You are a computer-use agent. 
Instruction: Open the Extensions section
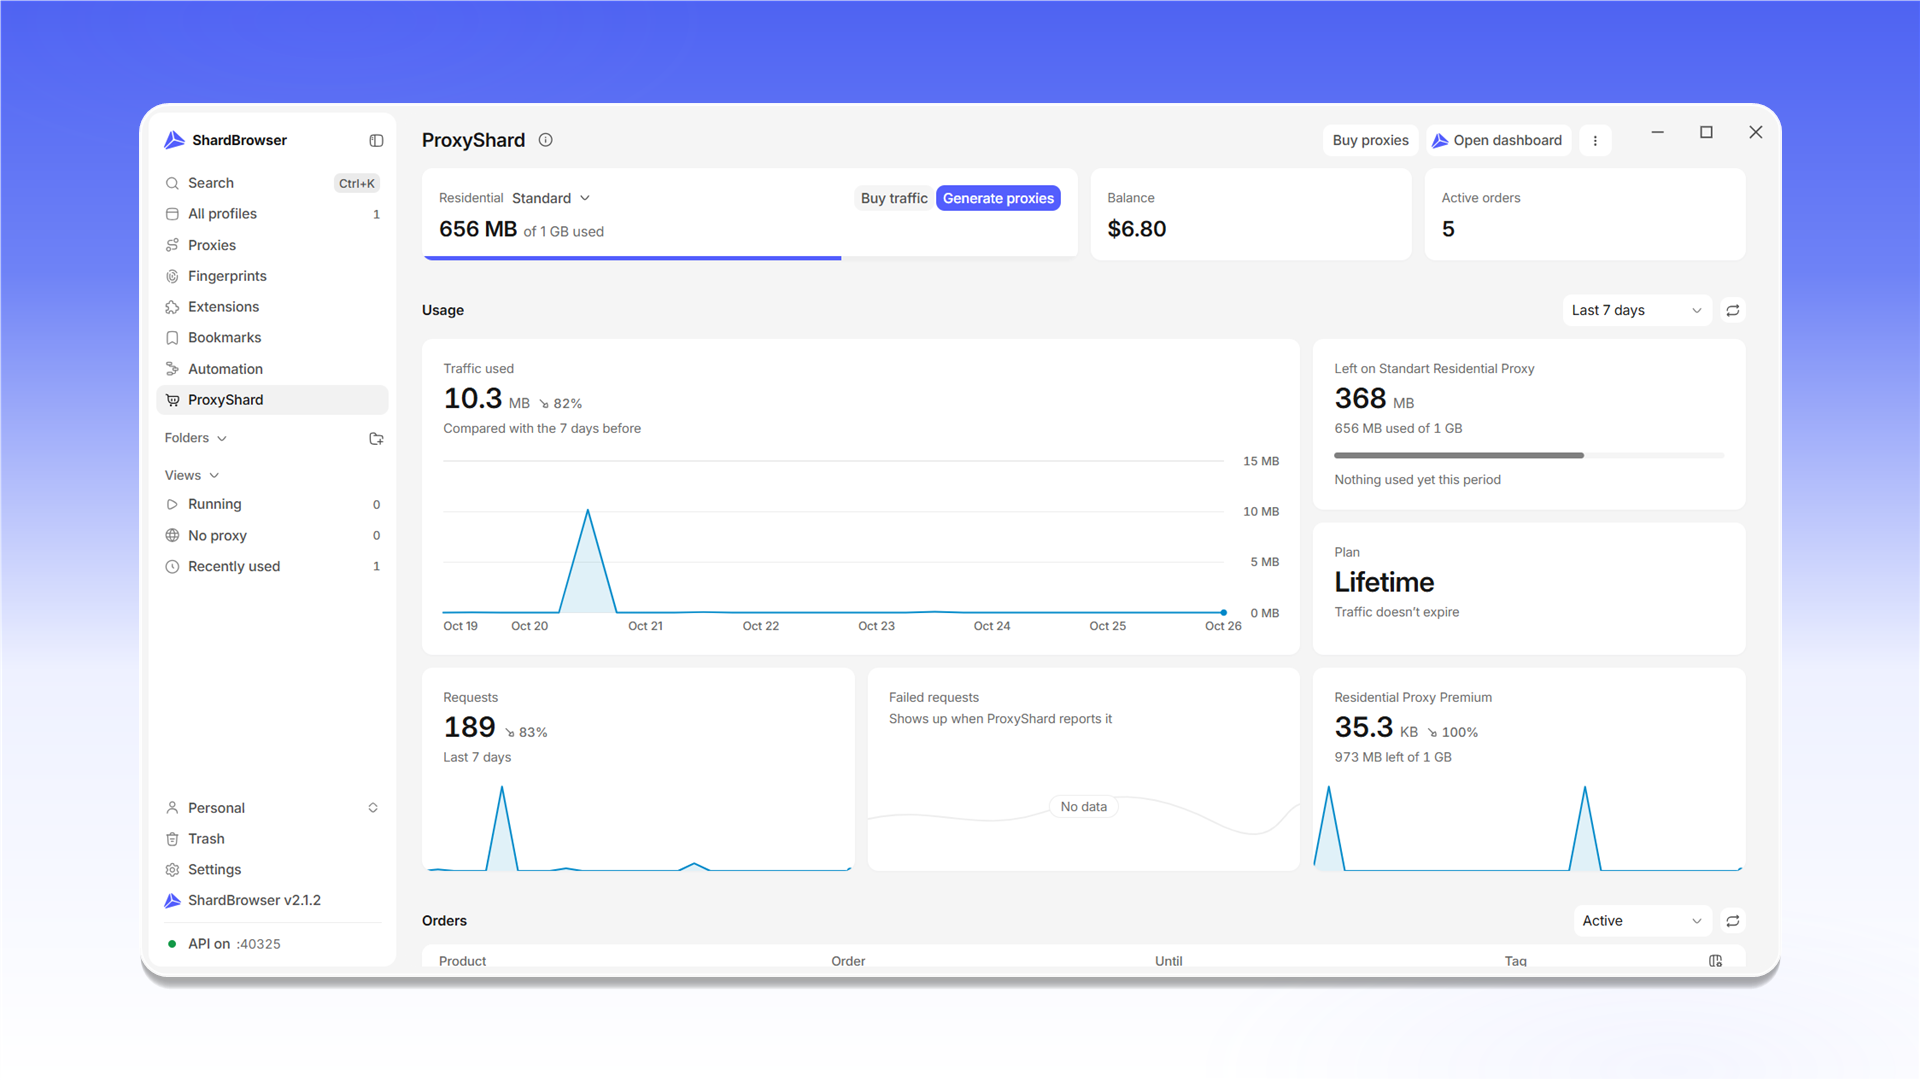[x=272, y=307]
